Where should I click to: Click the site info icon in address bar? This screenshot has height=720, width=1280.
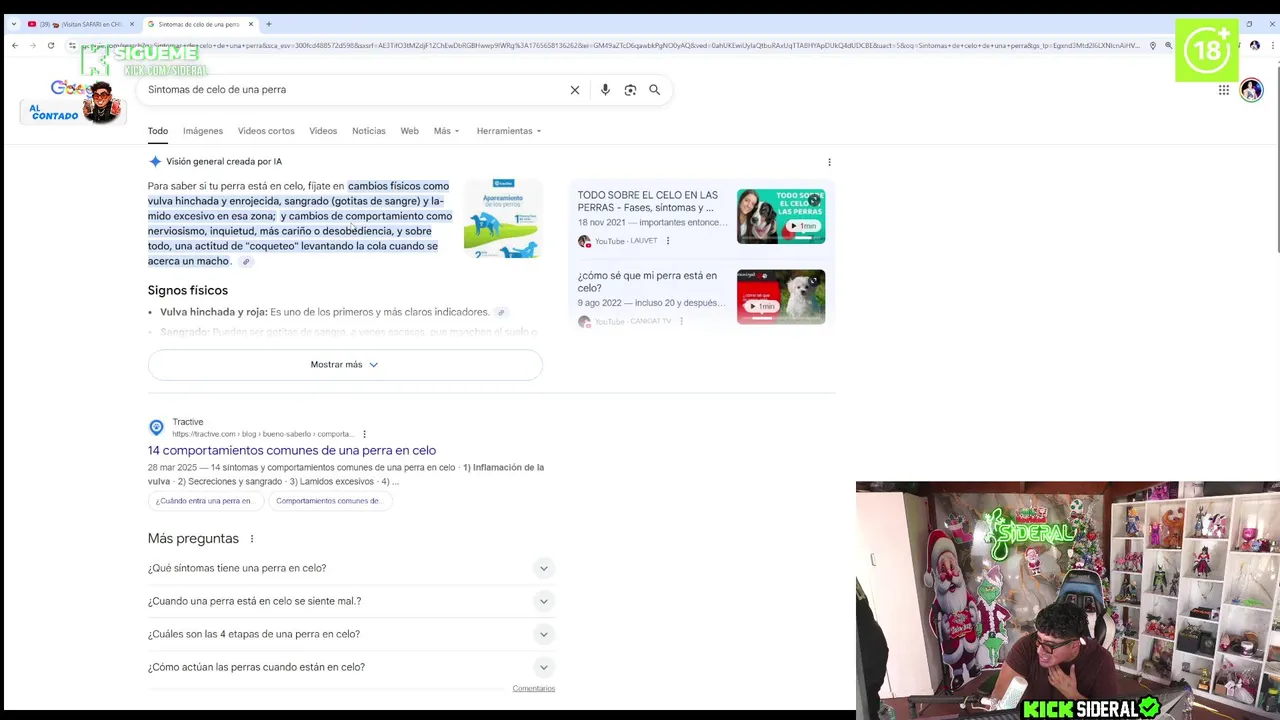coord(72,45)
